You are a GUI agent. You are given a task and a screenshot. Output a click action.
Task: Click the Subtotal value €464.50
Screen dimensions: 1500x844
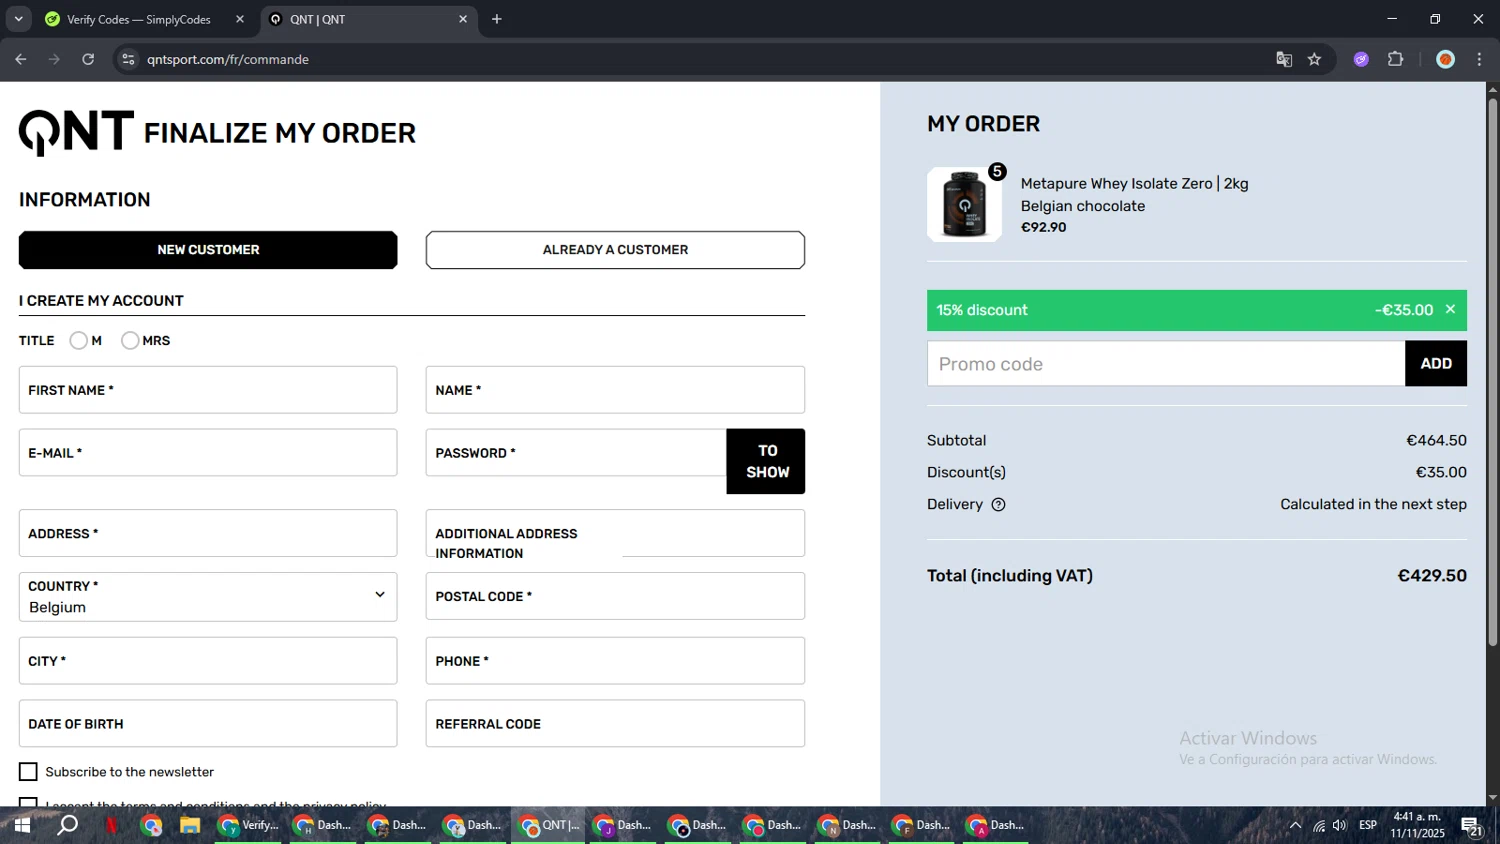pyautogui.click(x=1436, y=441)
